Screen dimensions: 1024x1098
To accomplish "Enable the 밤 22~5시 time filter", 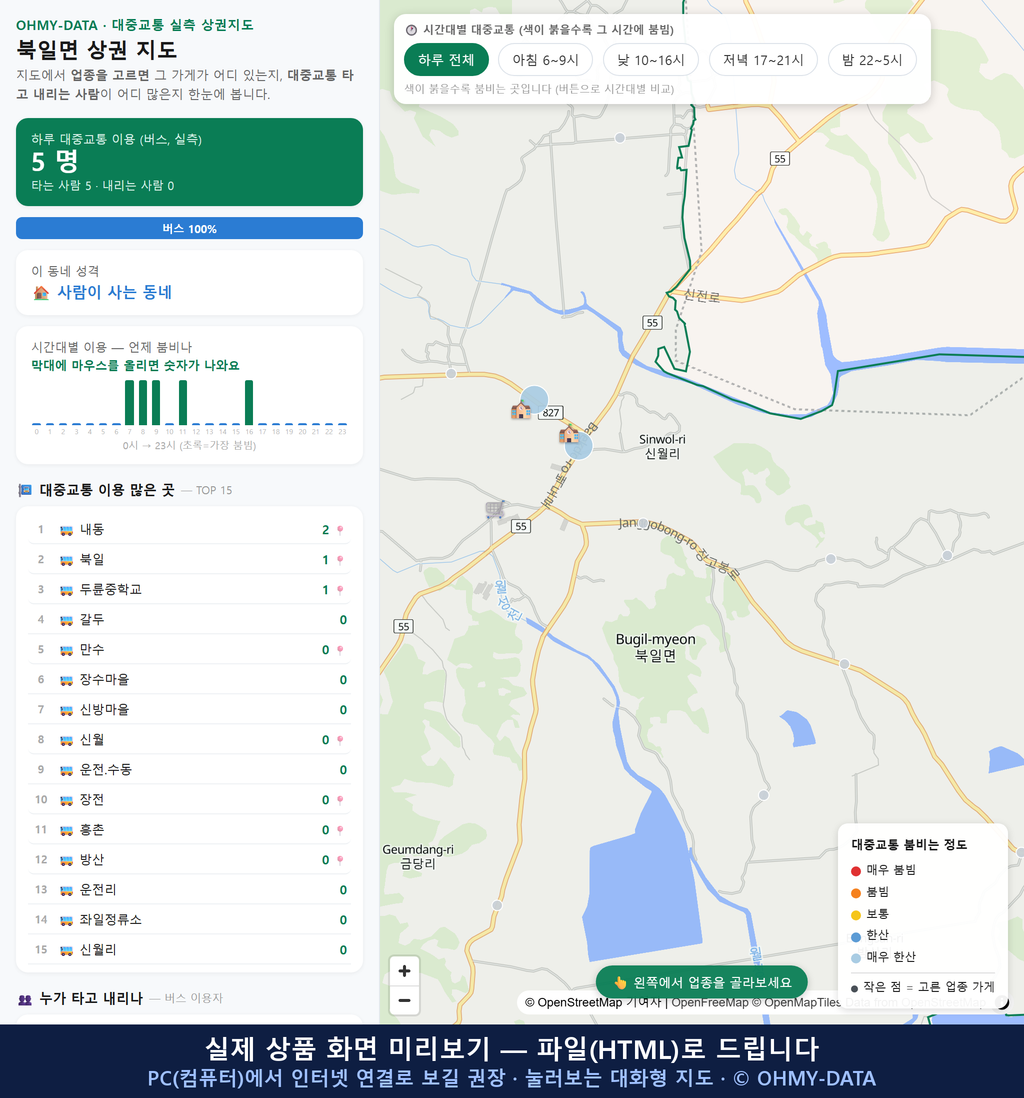I will 872,60.
